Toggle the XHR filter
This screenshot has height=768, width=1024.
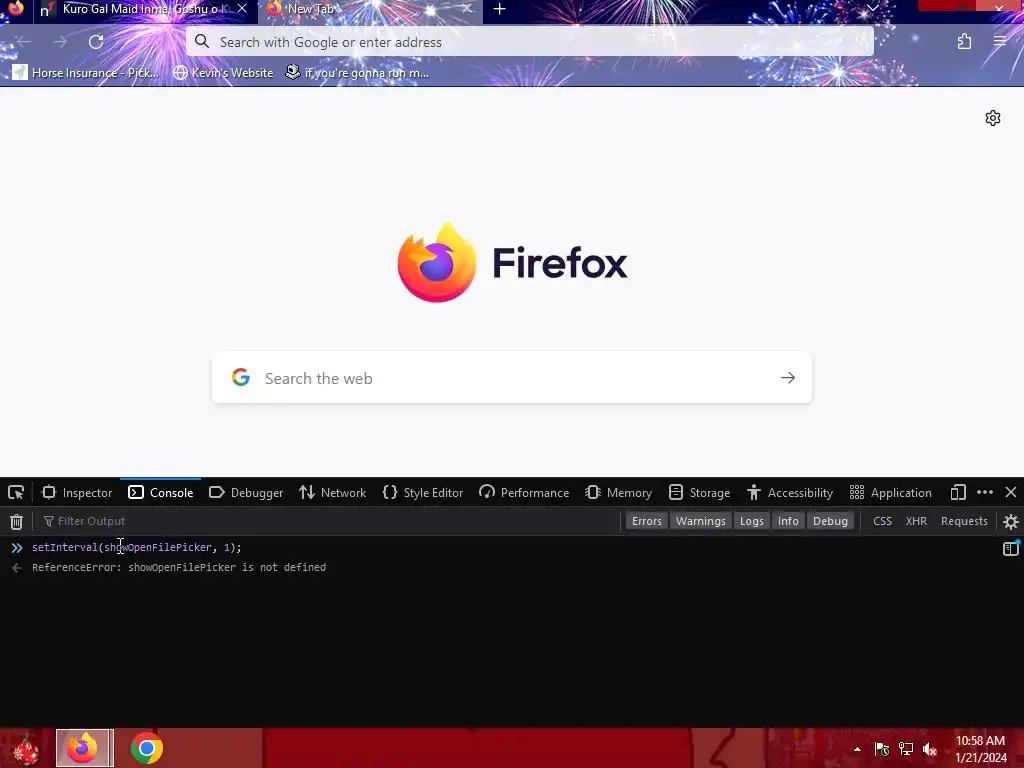point(916,521)
